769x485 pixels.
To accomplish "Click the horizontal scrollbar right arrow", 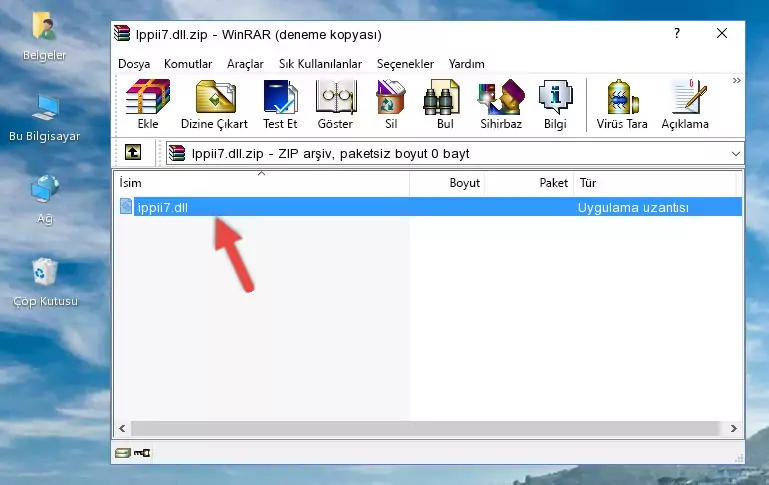I will click(734, 429).
